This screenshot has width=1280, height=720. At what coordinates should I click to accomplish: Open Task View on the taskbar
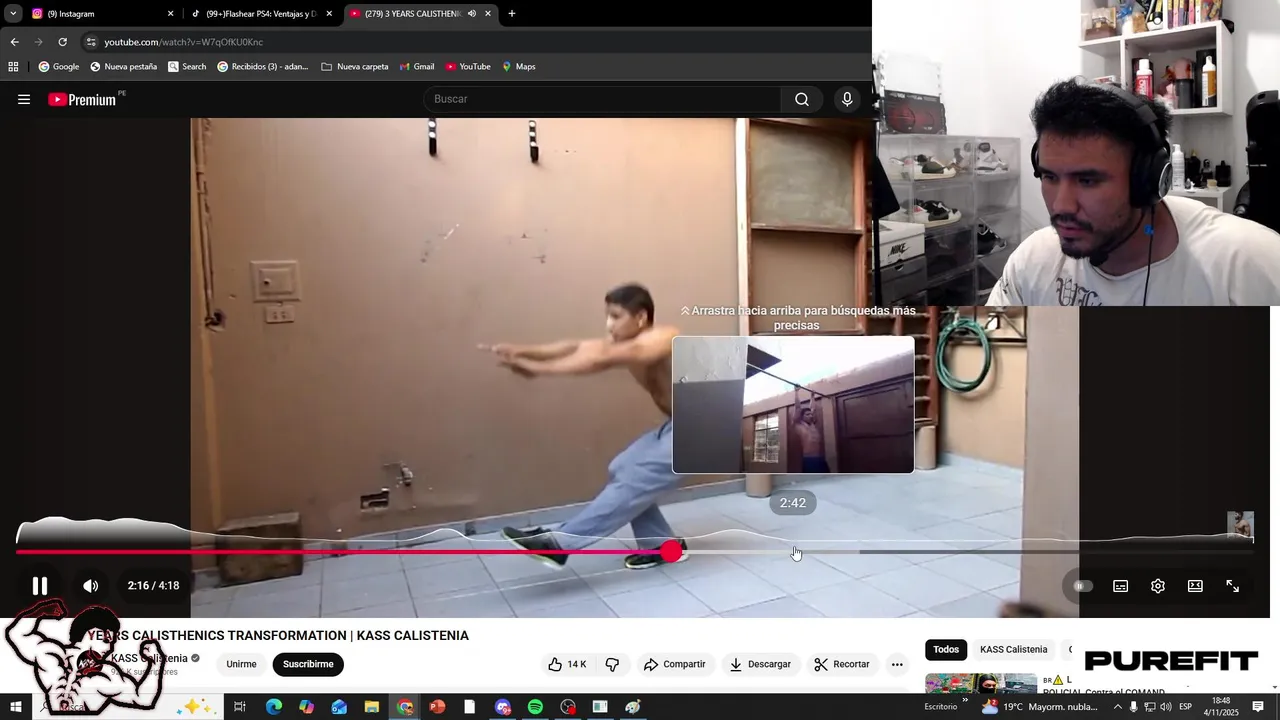pyautogui.click(x=240, y=707)
